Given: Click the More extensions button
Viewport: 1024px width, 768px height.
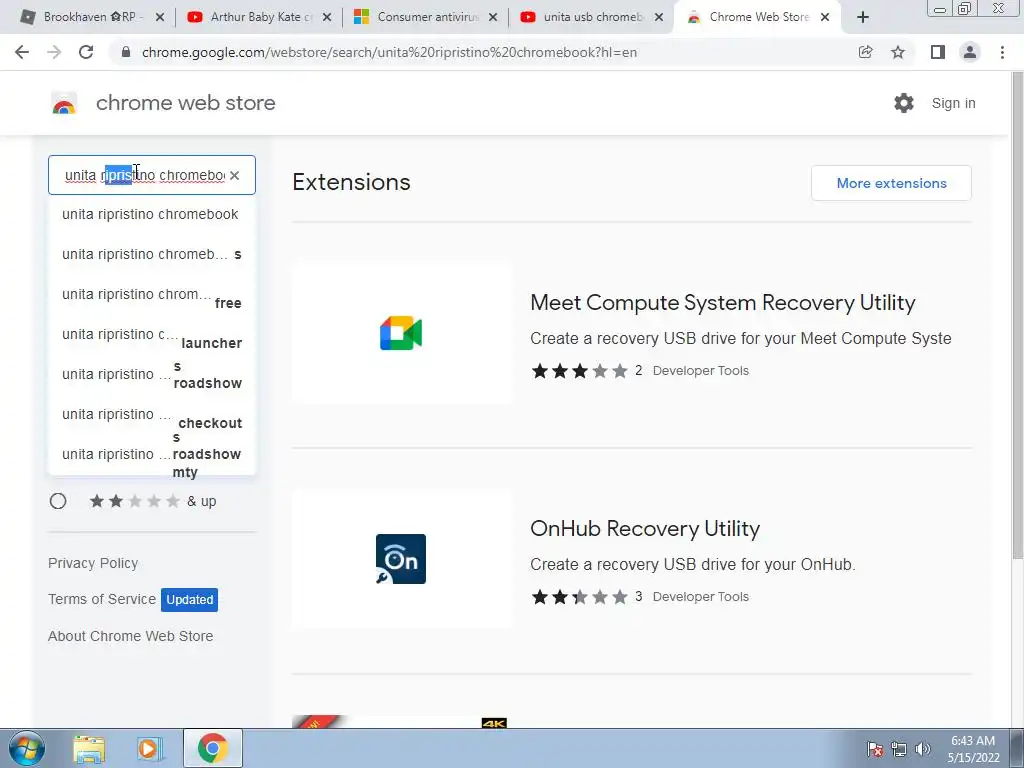Looking at the screenshot, I should tap(891, 183).
